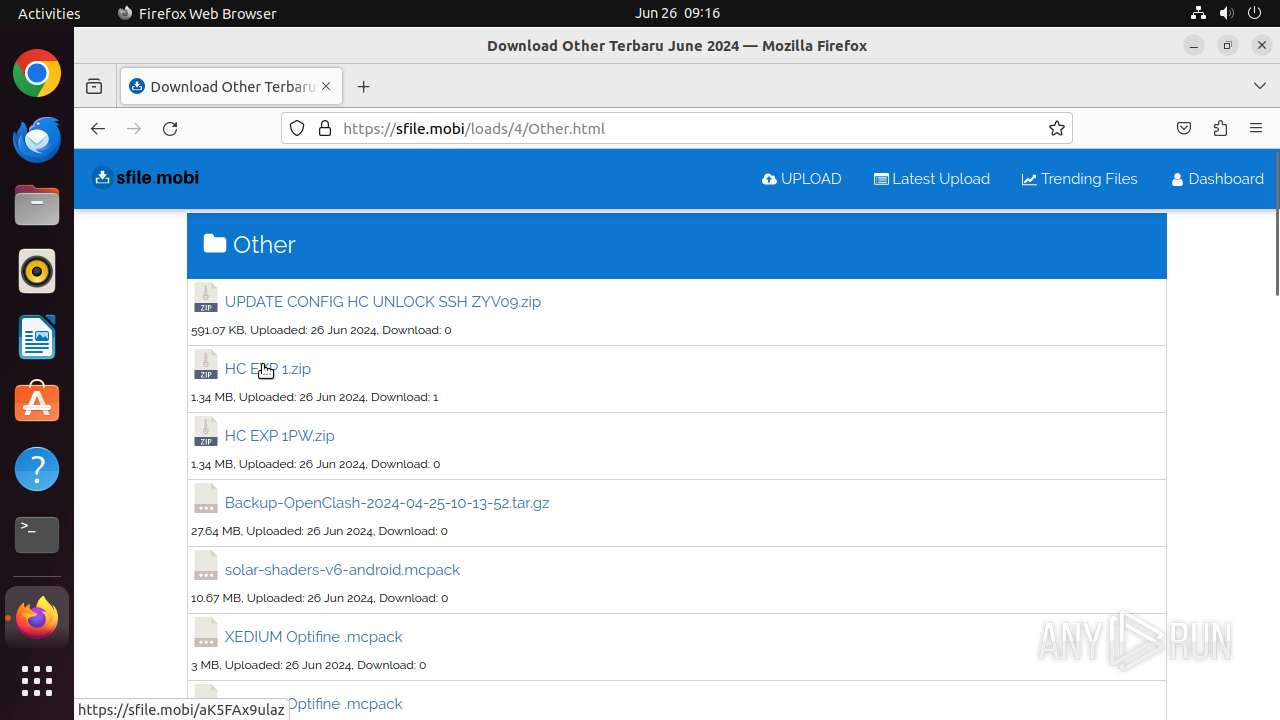Open HC EXP 1.zip file link

(x=268, y=368)
